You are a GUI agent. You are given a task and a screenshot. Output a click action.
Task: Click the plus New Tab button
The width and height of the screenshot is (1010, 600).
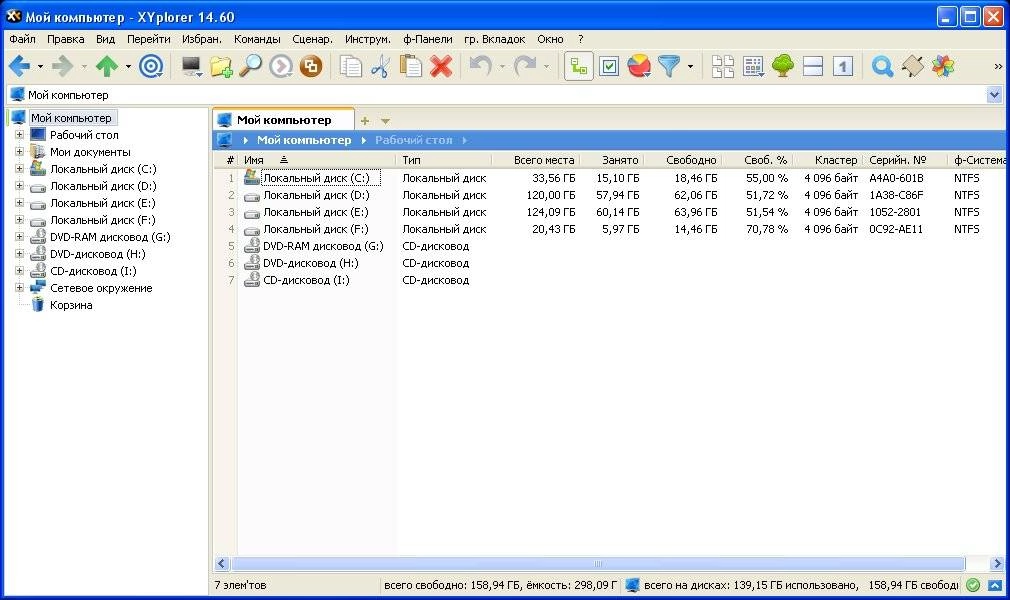[x=365, y=121]
